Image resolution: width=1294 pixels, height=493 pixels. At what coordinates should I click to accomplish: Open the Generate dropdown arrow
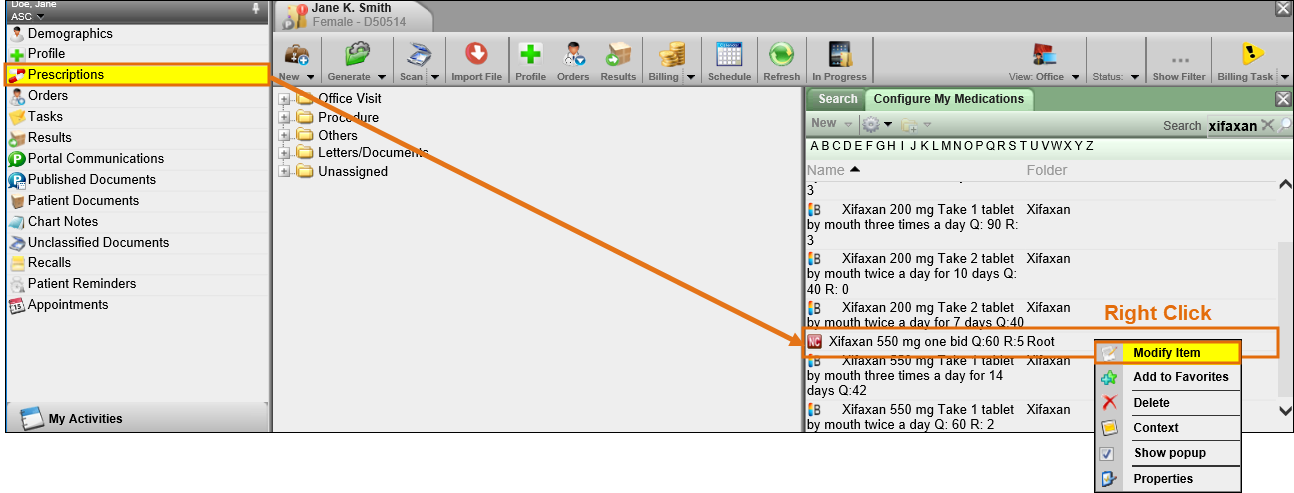coord(382,77)
